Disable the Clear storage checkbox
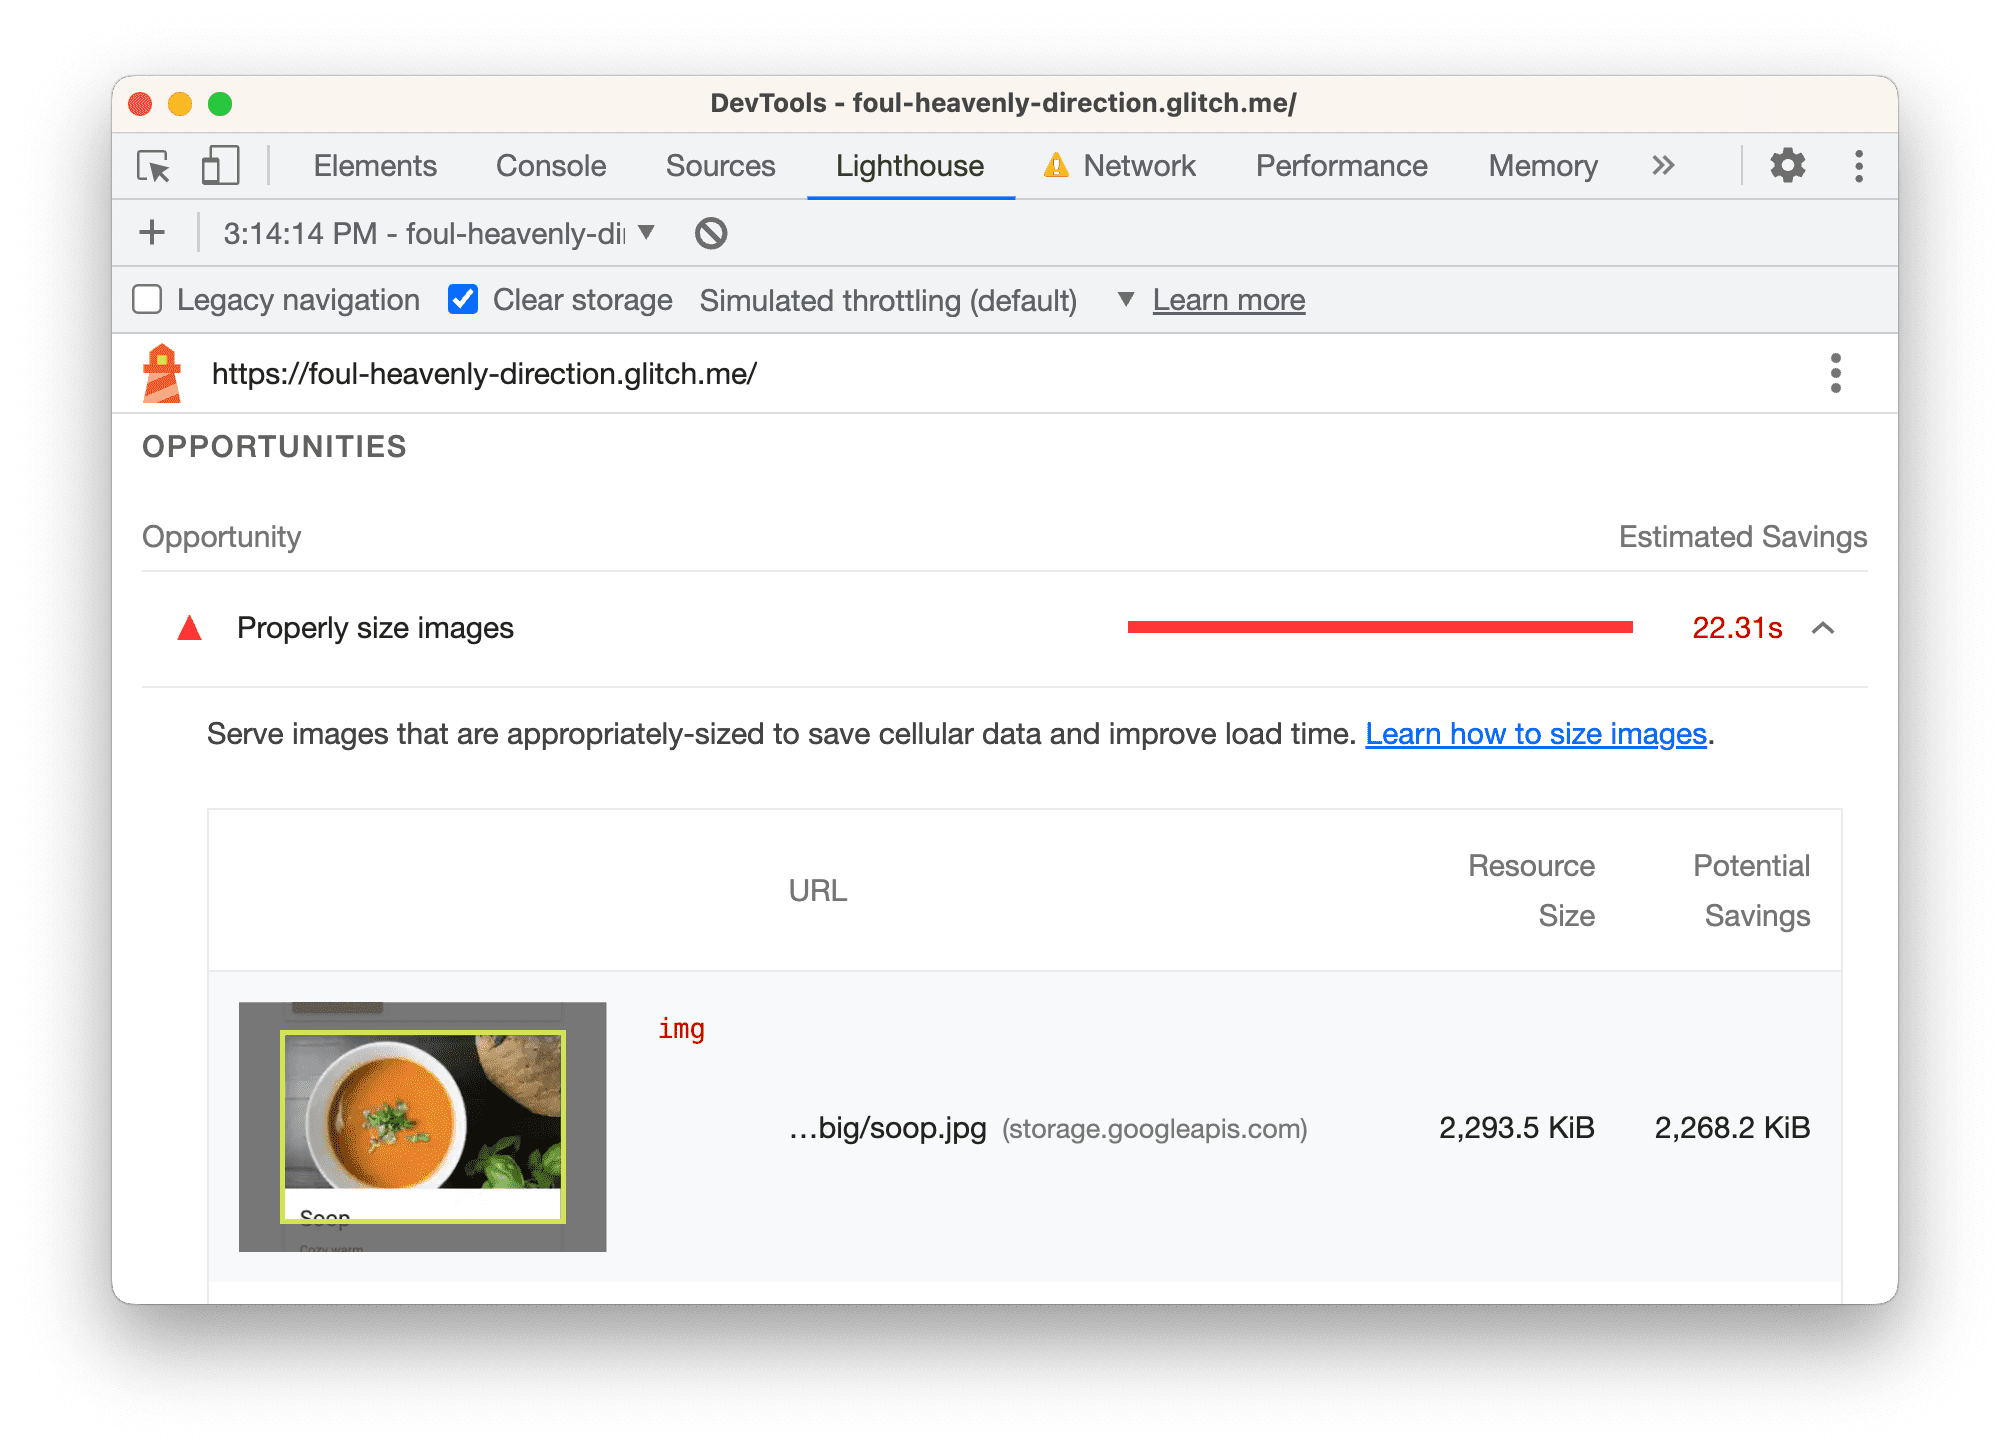 pyautogui.click(x=460, y=300)
